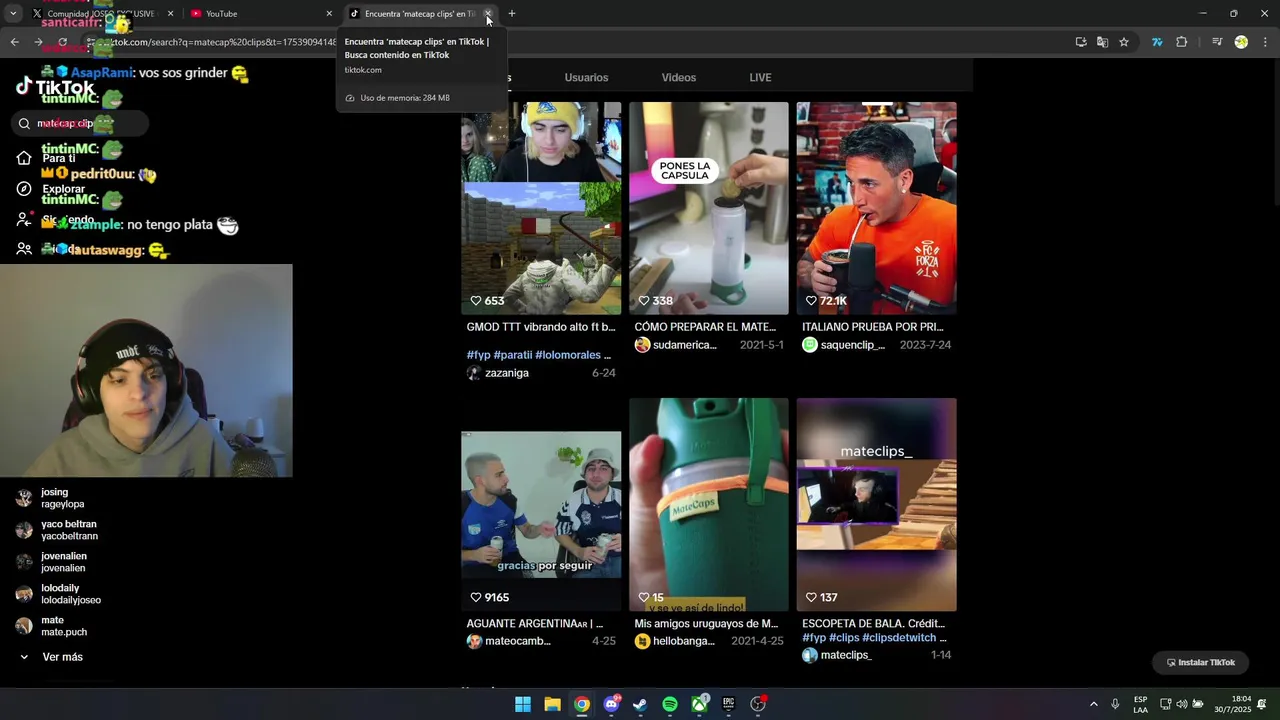Screen dimensions: 1280x720
Task: Open Spotify from the taskbar
Action: (x=670, y=704)
